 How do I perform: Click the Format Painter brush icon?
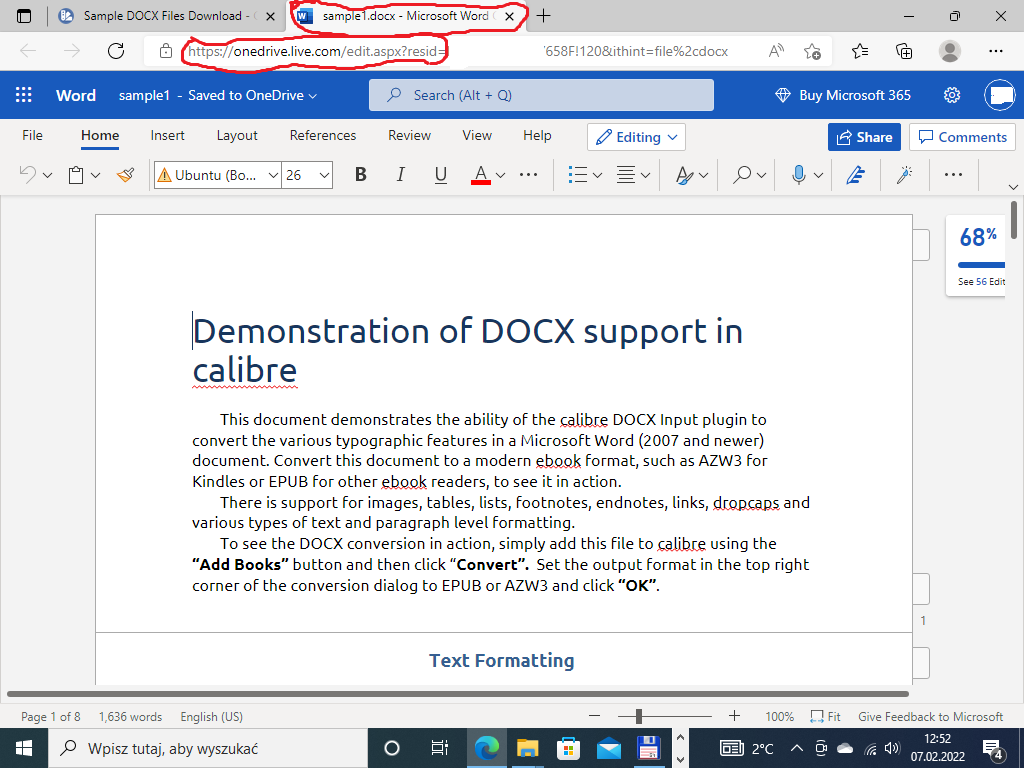pos(126,175)
